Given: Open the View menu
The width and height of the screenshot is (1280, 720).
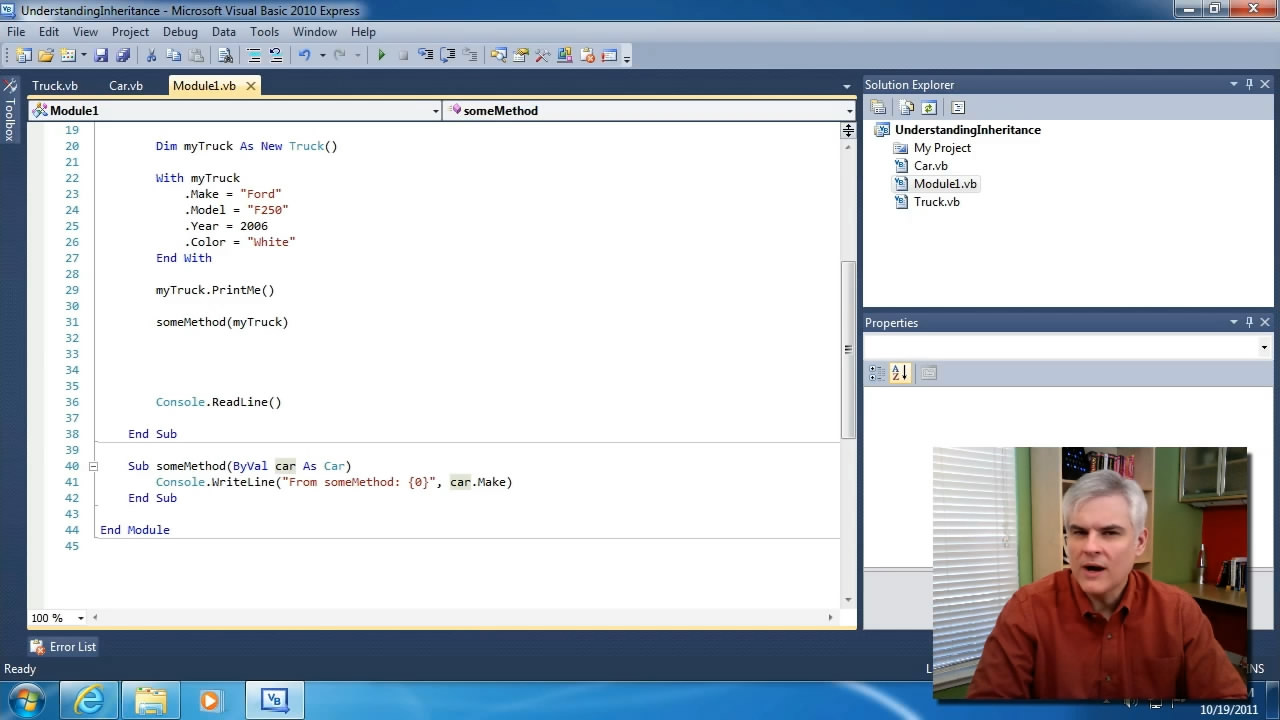Looking at the screenshot, I should pyautogui.click(x=85, y=32).
